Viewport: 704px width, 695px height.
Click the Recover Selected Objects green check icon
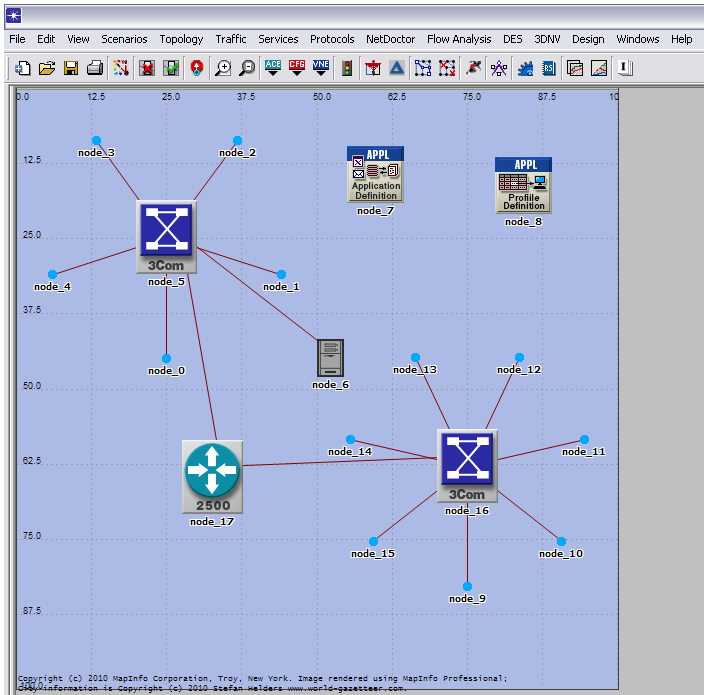(171, 68)
